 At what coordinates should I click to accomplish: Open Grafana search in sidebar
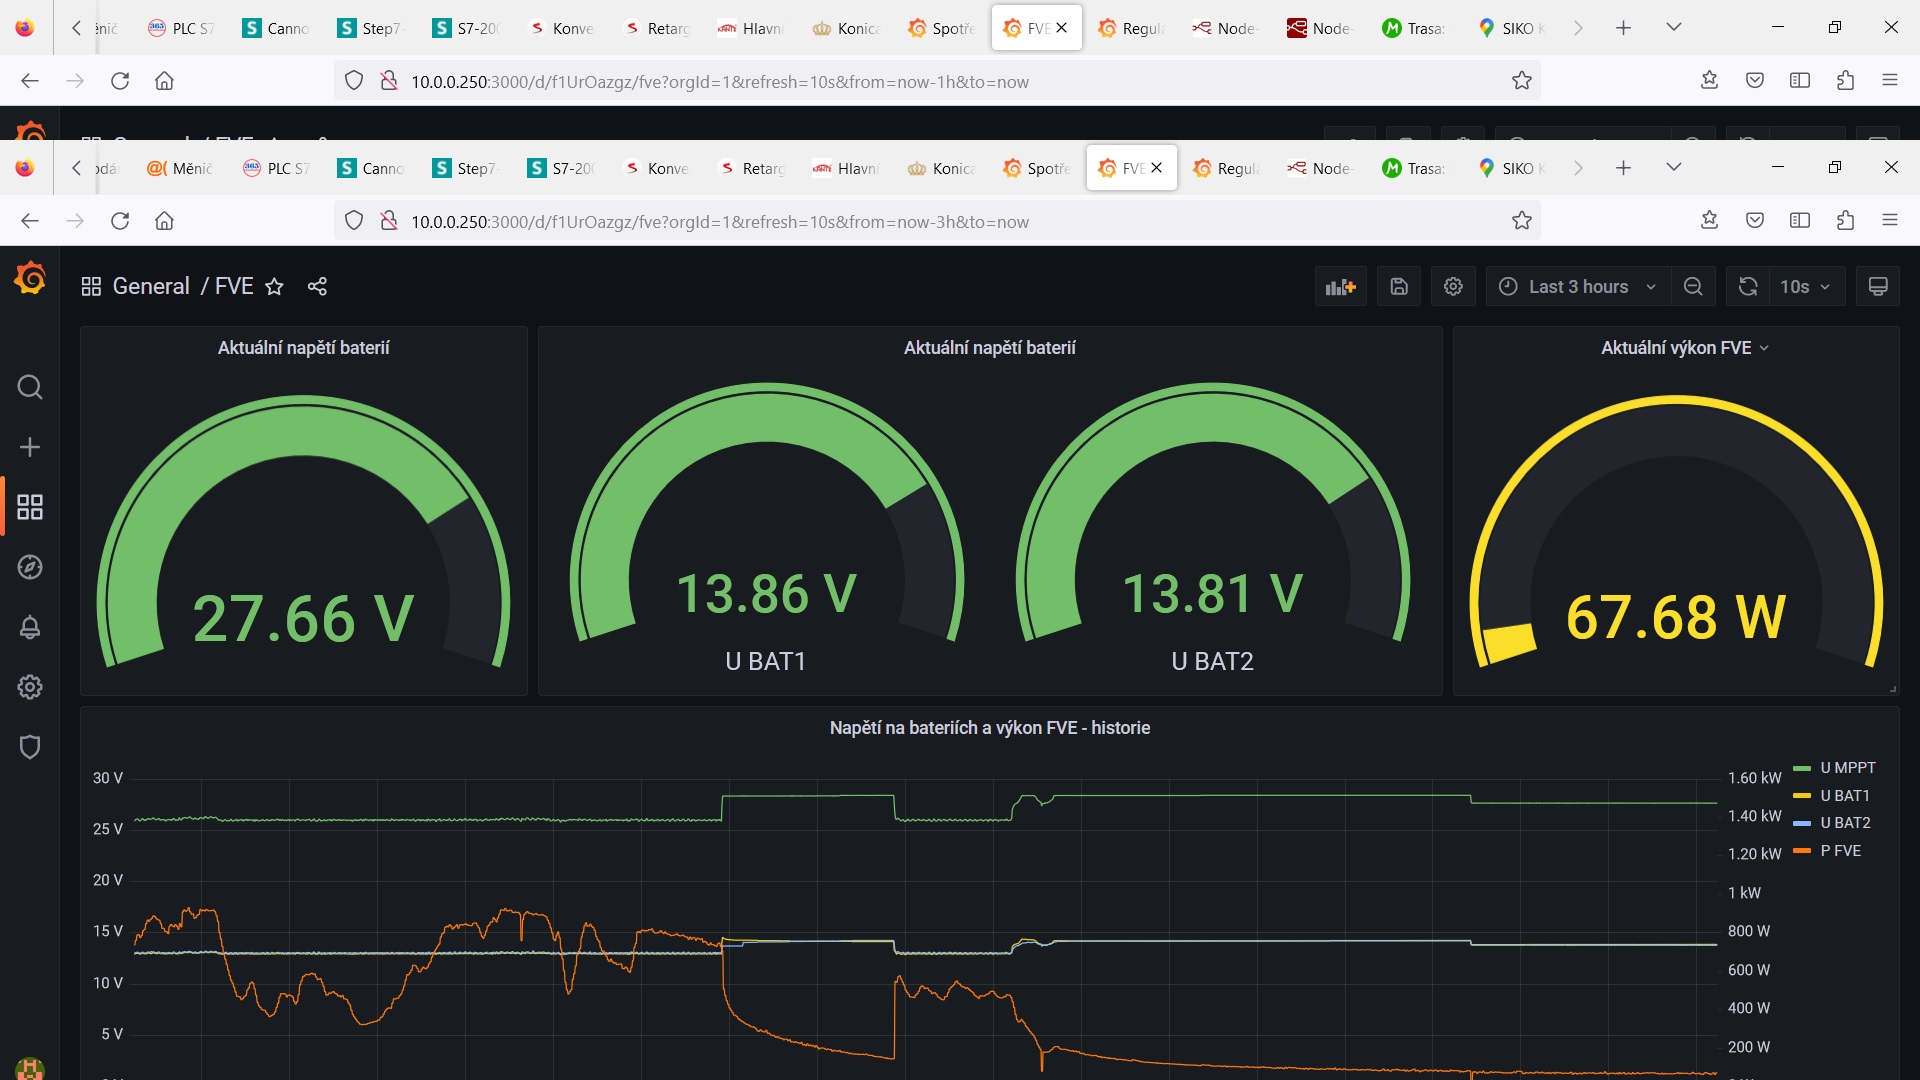click(30, 387)
